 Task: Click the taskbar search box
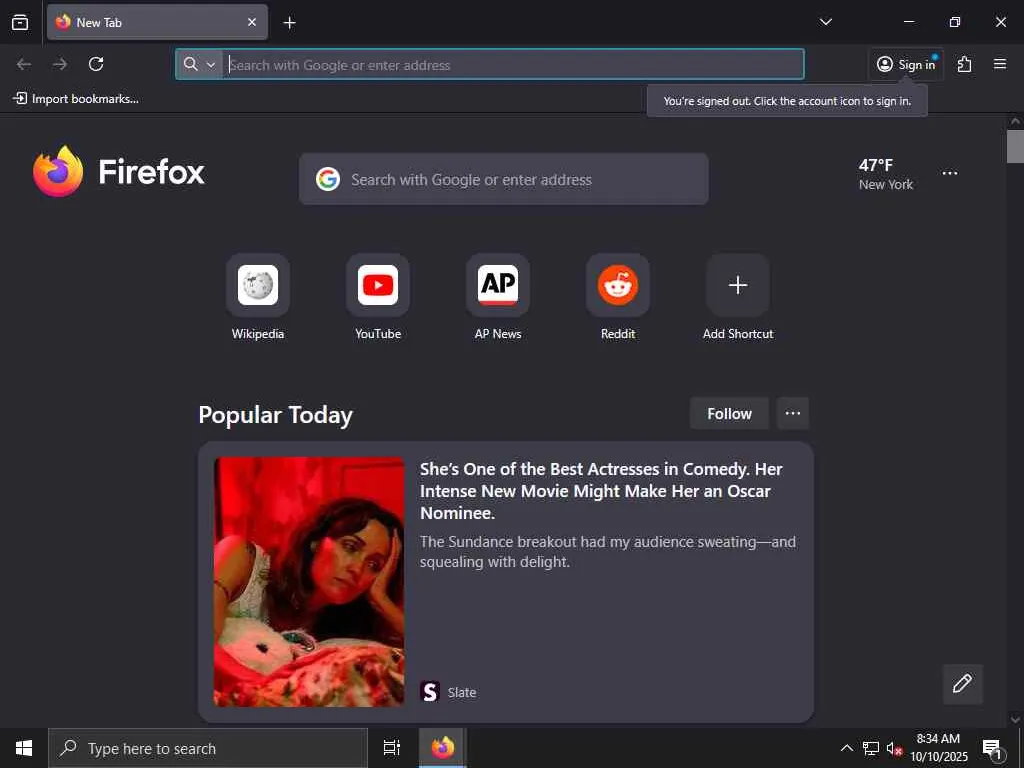tap(208, 748)
